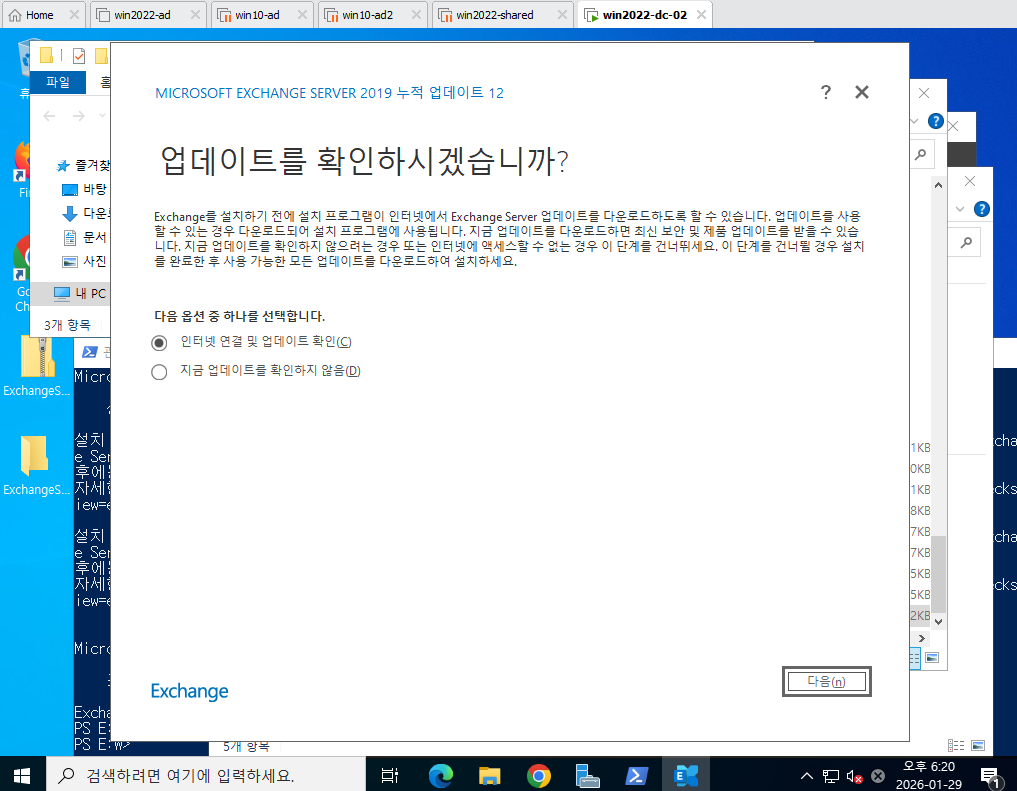Open notification center icon
Screen dimensions: 1017x791
click(990, 776)
